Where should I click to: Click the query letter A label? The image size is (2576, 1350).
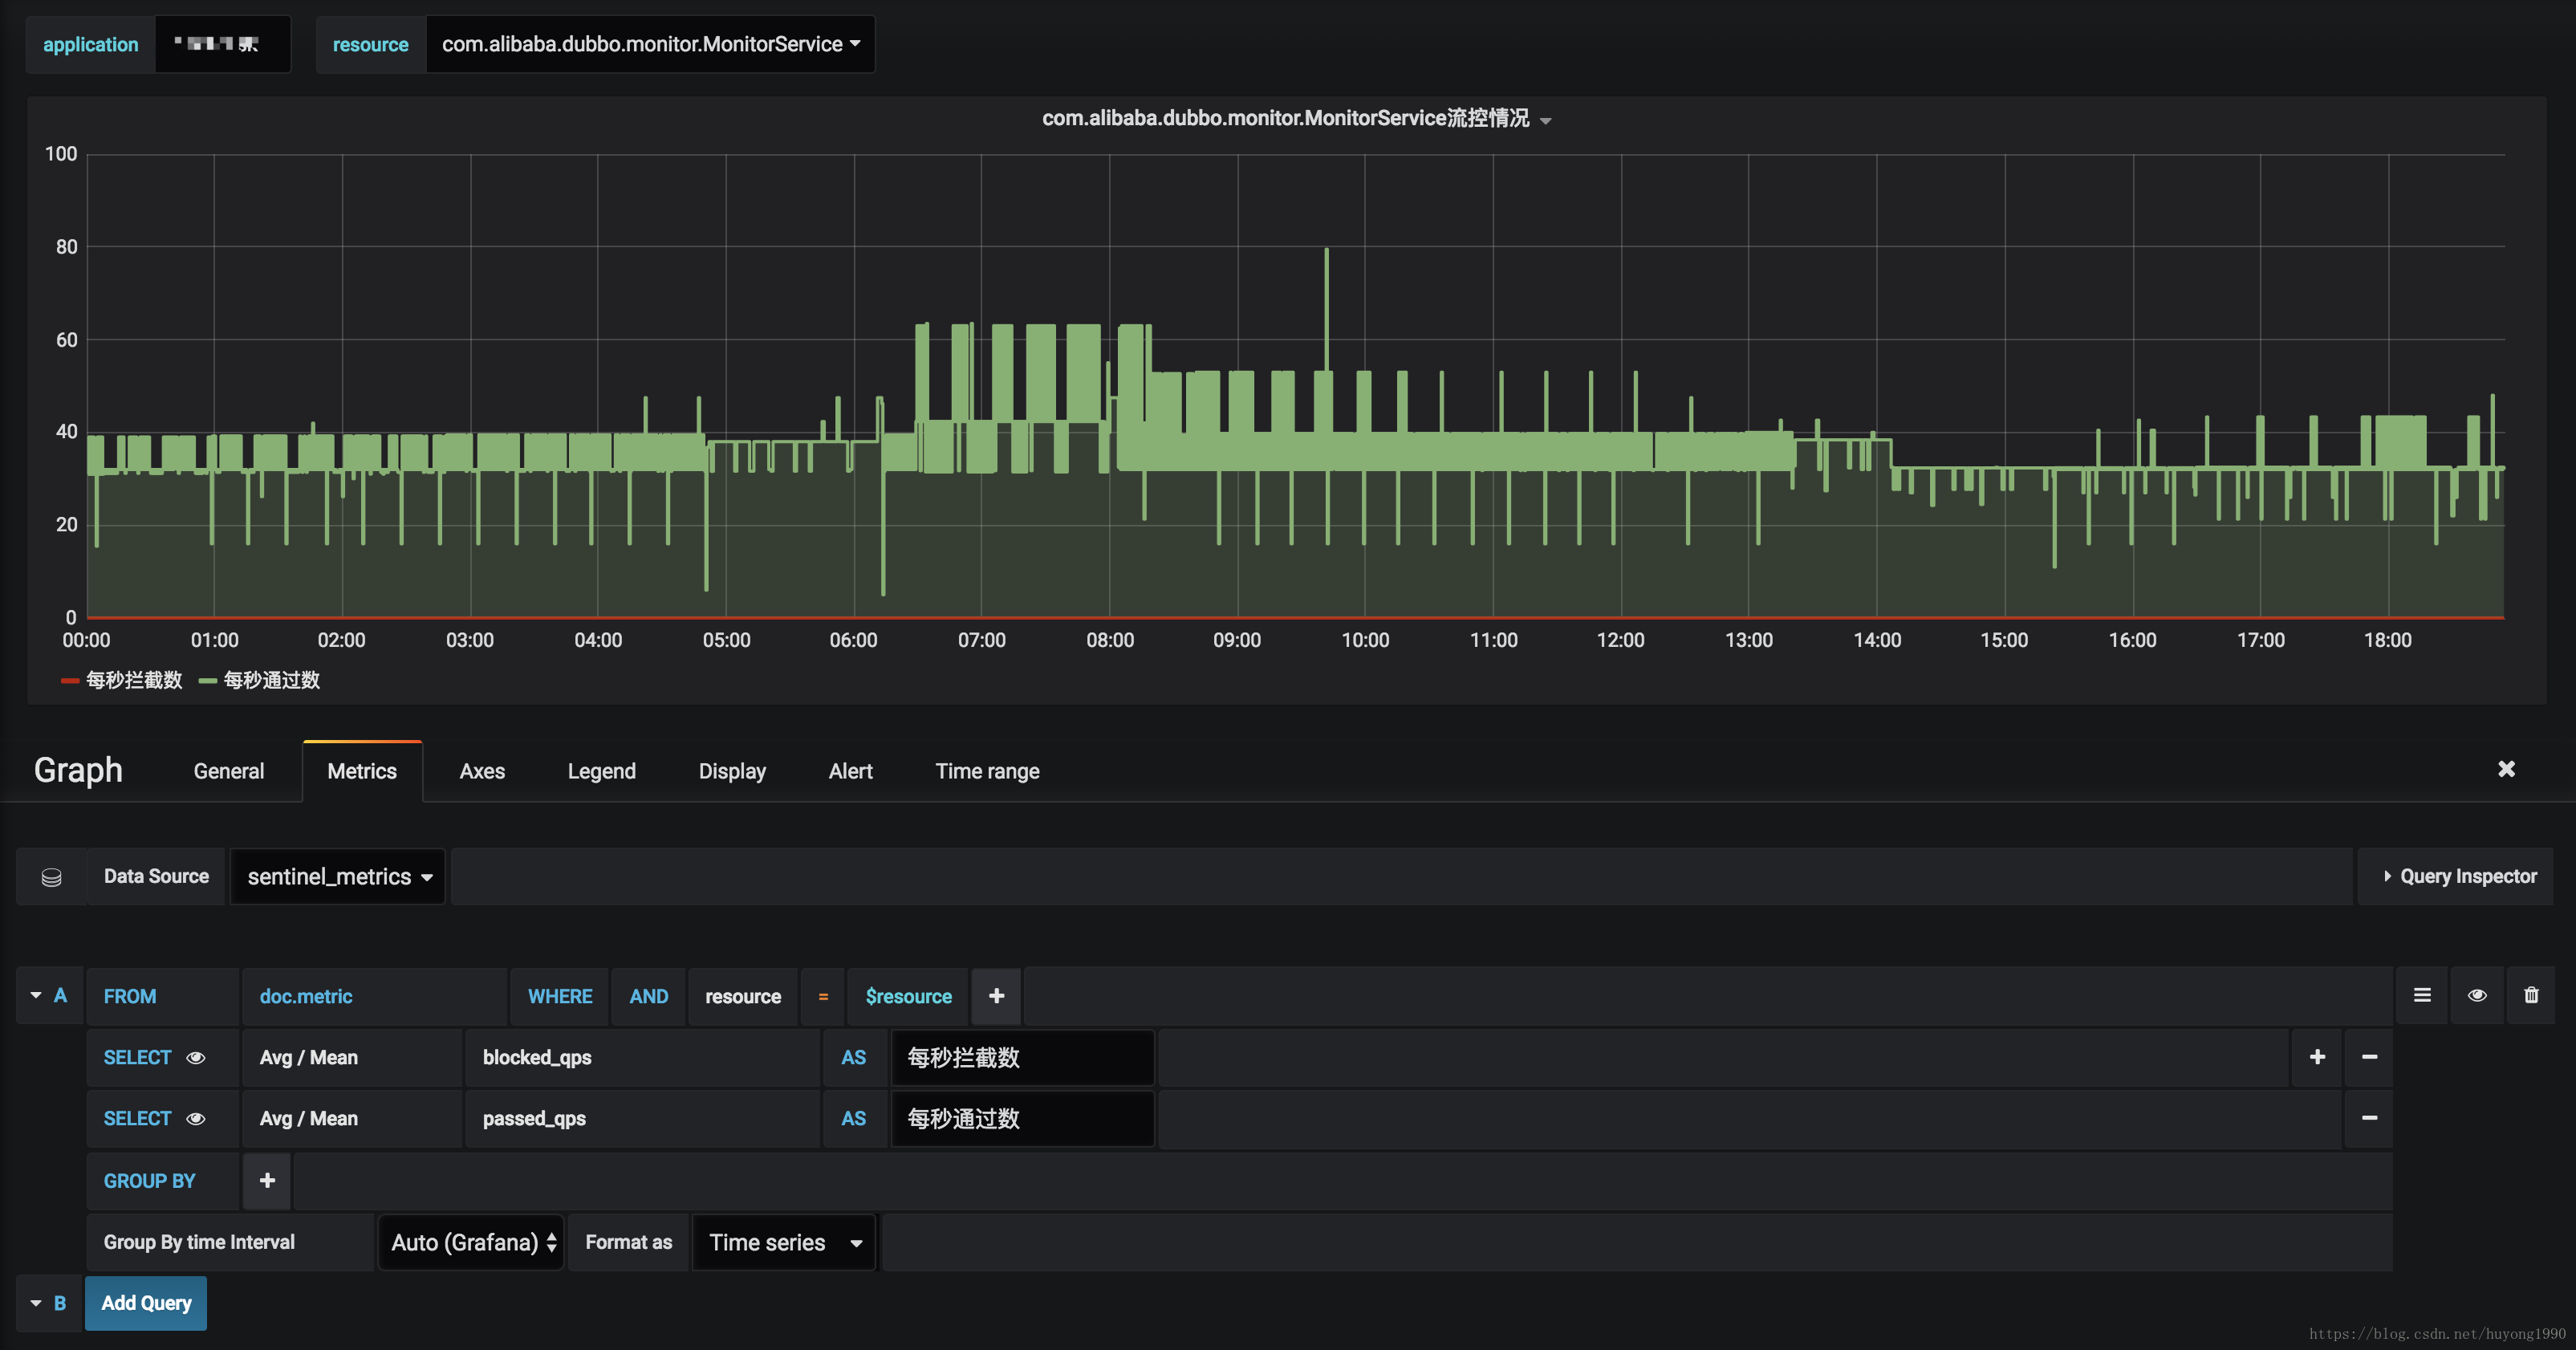pyautogui.click(x=60, y=995)
